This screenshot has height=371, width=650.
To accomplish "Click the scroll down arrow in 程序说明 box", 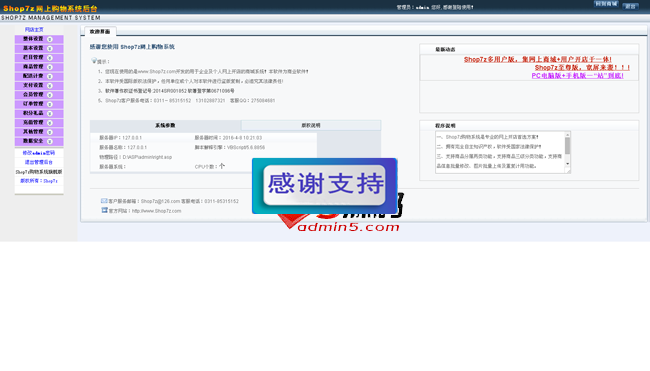I will click(568, 164).
